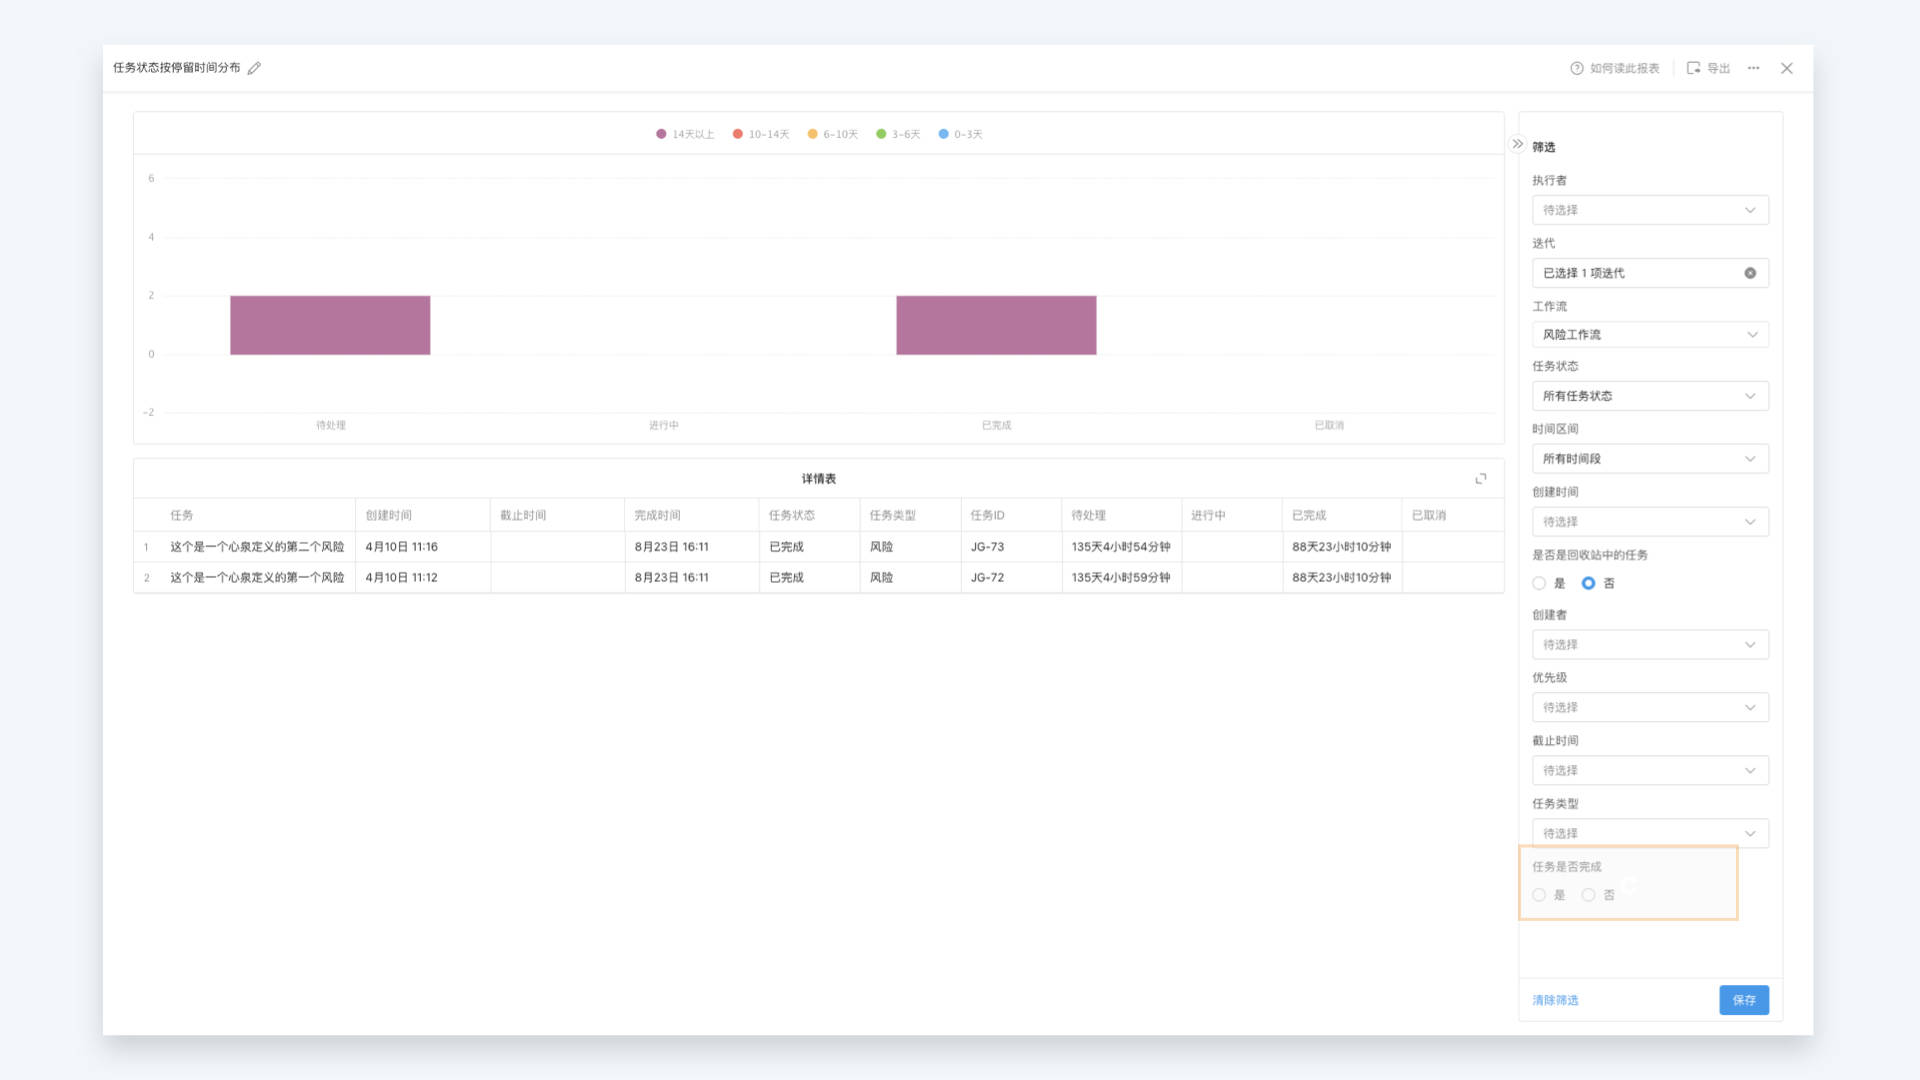Toggle the 6-10天 legend series

click(x=833, y=134)
